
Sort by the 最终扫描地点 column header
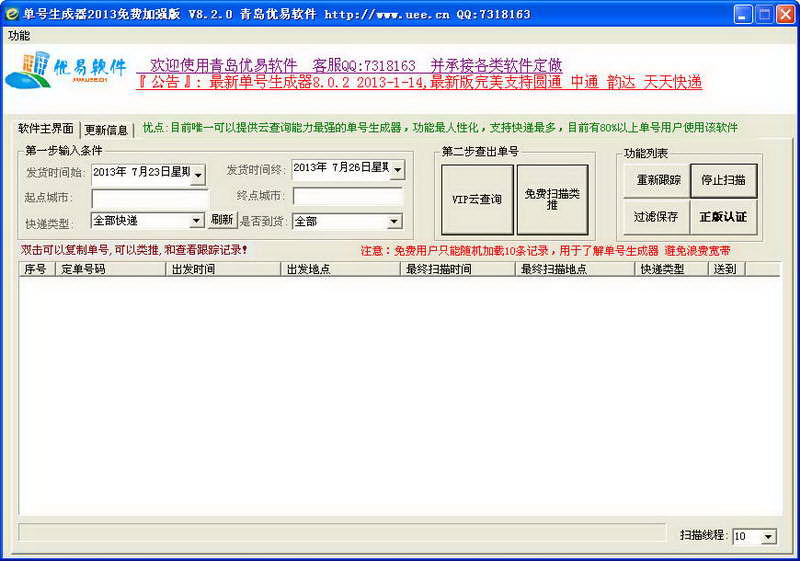click(575, 269)
